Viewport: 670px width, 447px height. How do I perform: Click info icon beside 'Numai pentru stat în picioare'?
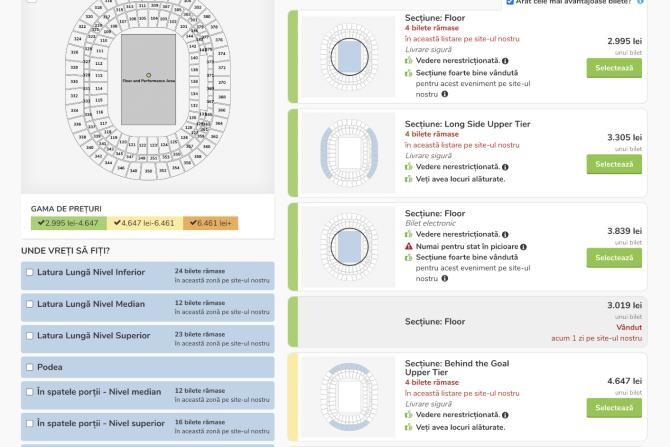pyautogui.click(x=524, y=246)
